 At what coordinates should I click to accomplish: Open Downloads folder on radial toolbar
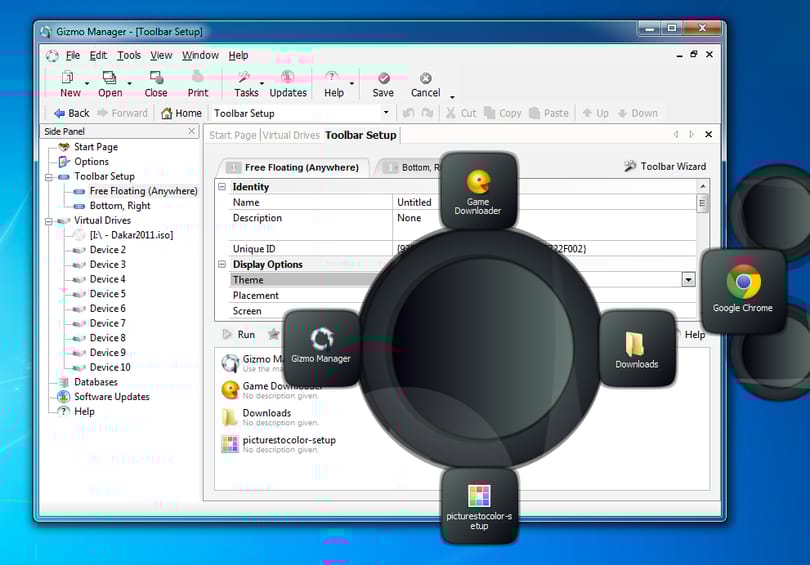[637, 348]
